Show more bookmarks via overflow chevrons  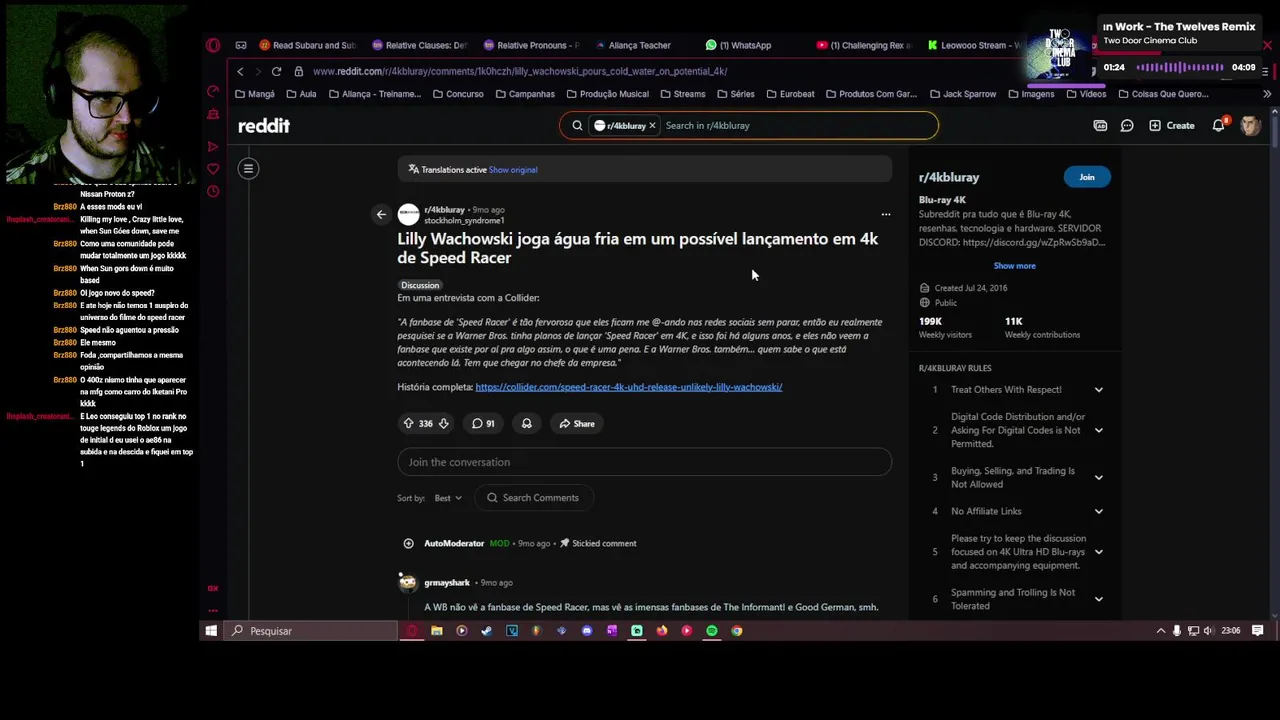[x=1267, y=94]
